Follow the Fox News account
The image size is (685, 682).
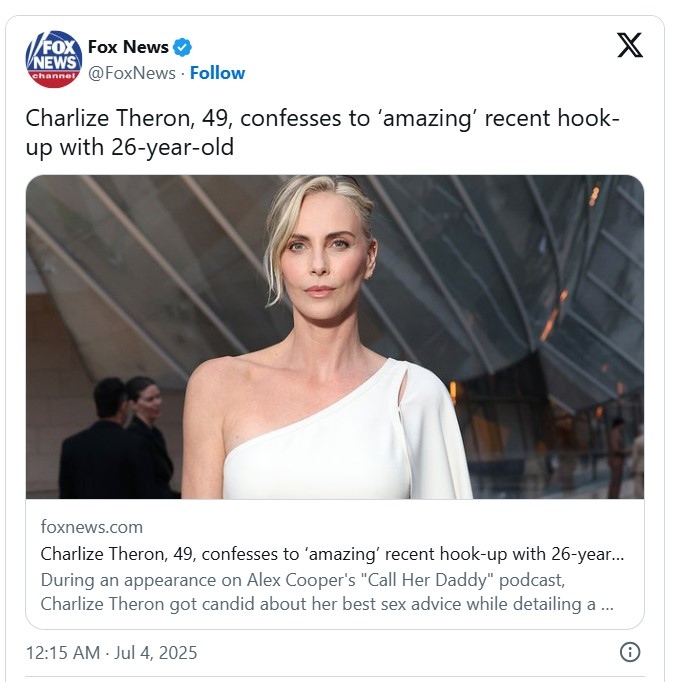pyautogui.click(x=217, y=73)
